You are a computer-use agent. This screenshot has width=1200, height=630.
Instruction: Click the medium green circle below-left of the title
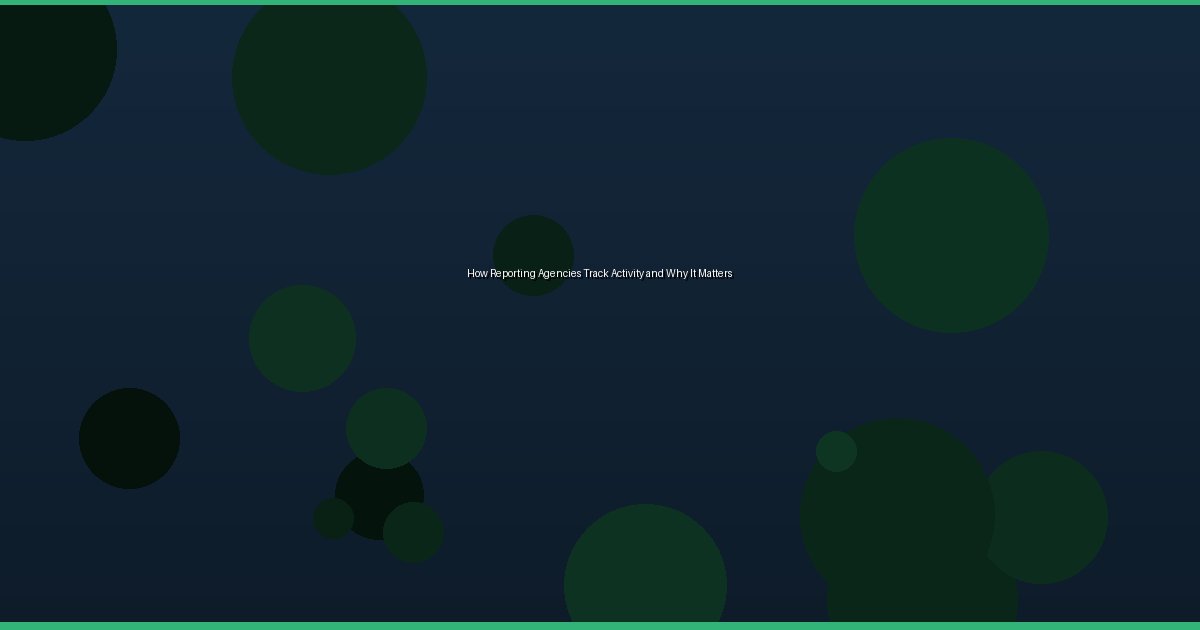coord(302,338)
